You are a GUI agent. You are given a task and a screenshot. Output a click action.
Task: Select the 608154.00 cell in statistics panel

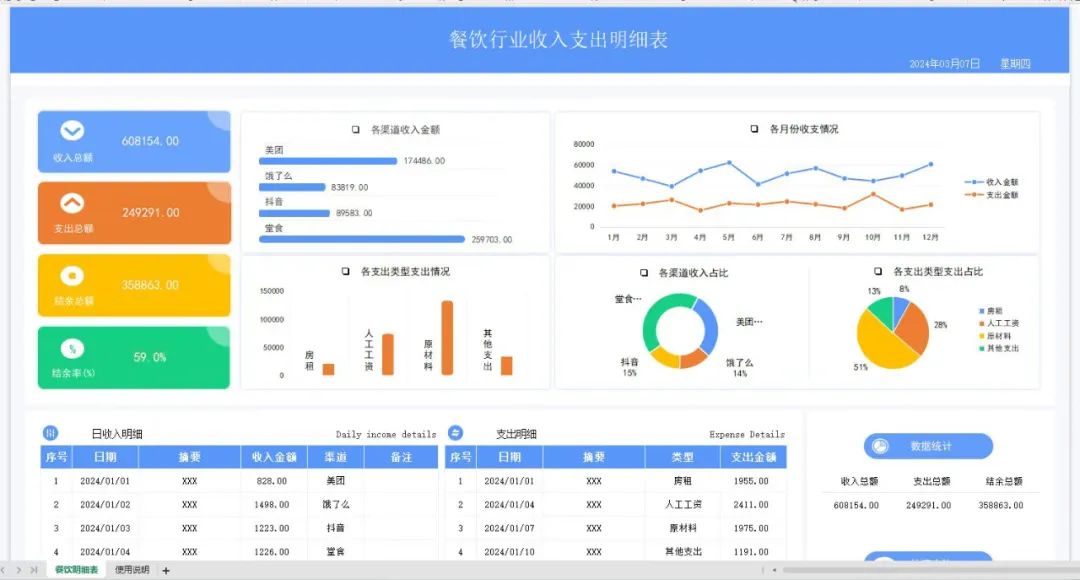(856, 505)
